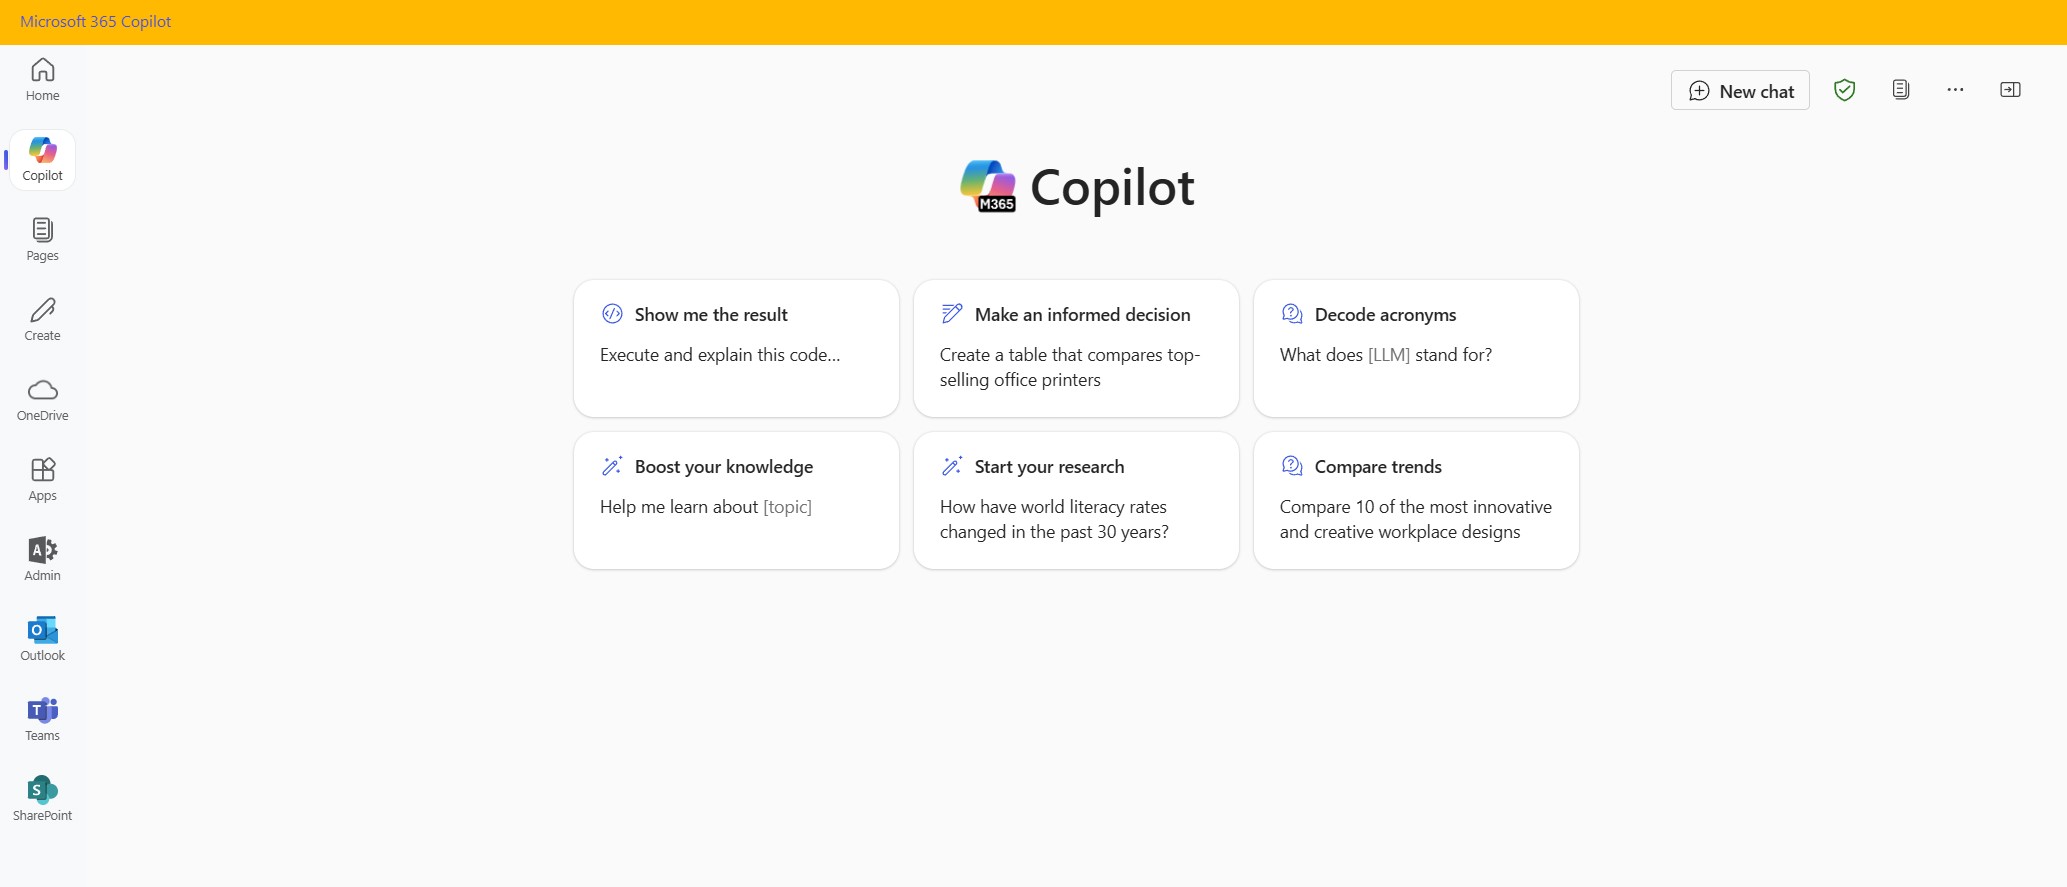Viewport: 2067px width, 887px height.
Task: Start a New chat
Action: point(1739,90)
